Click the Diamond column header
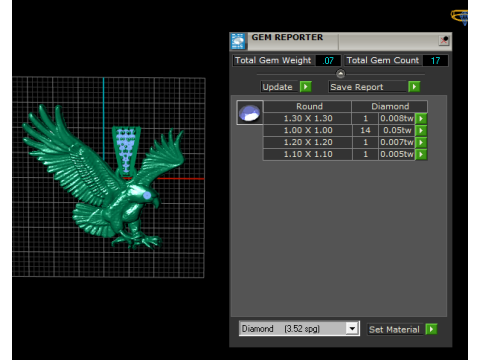This screenshot has width=480, height=360. coord(390,106)
